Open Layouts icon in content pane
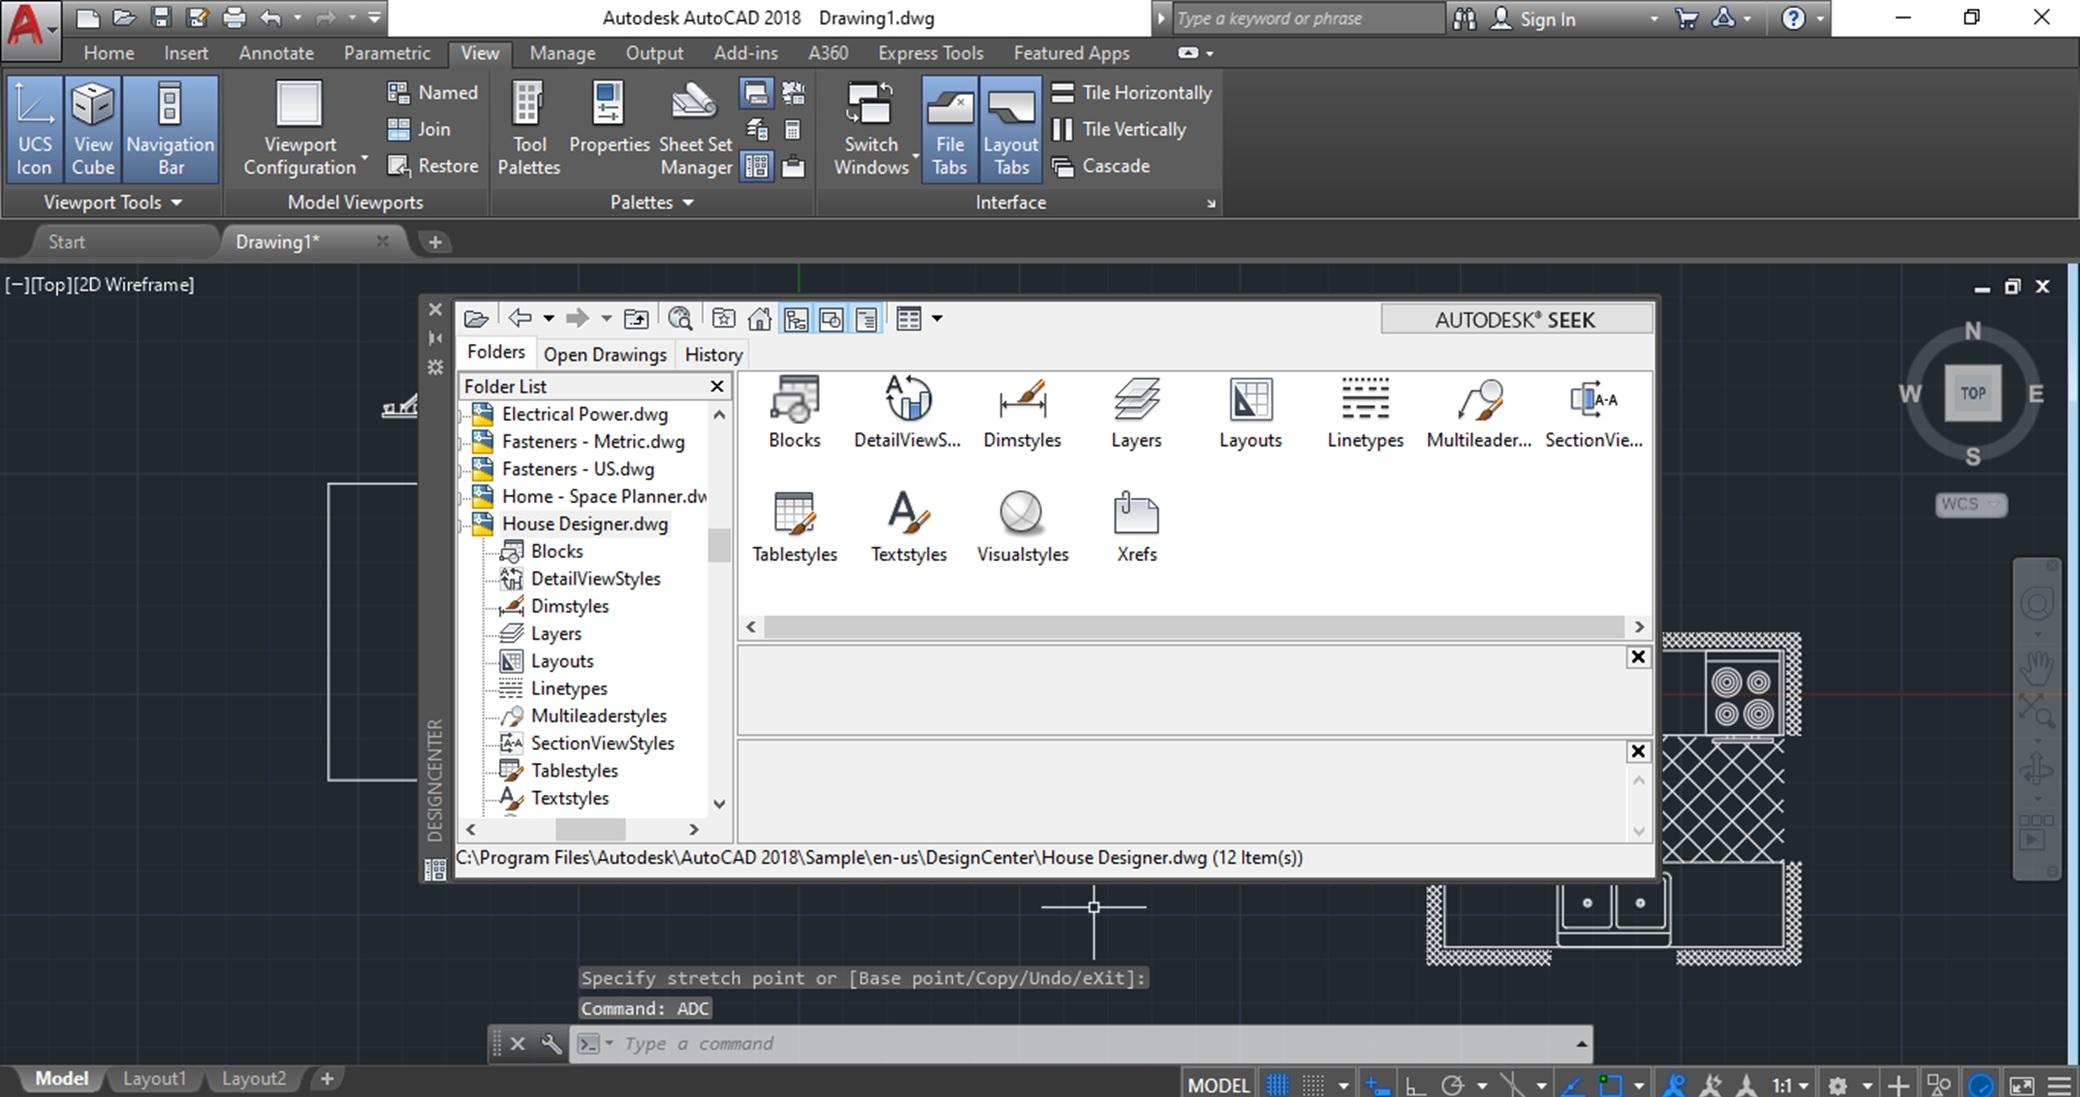Screen dimensions: 2080x1097 1250,412
